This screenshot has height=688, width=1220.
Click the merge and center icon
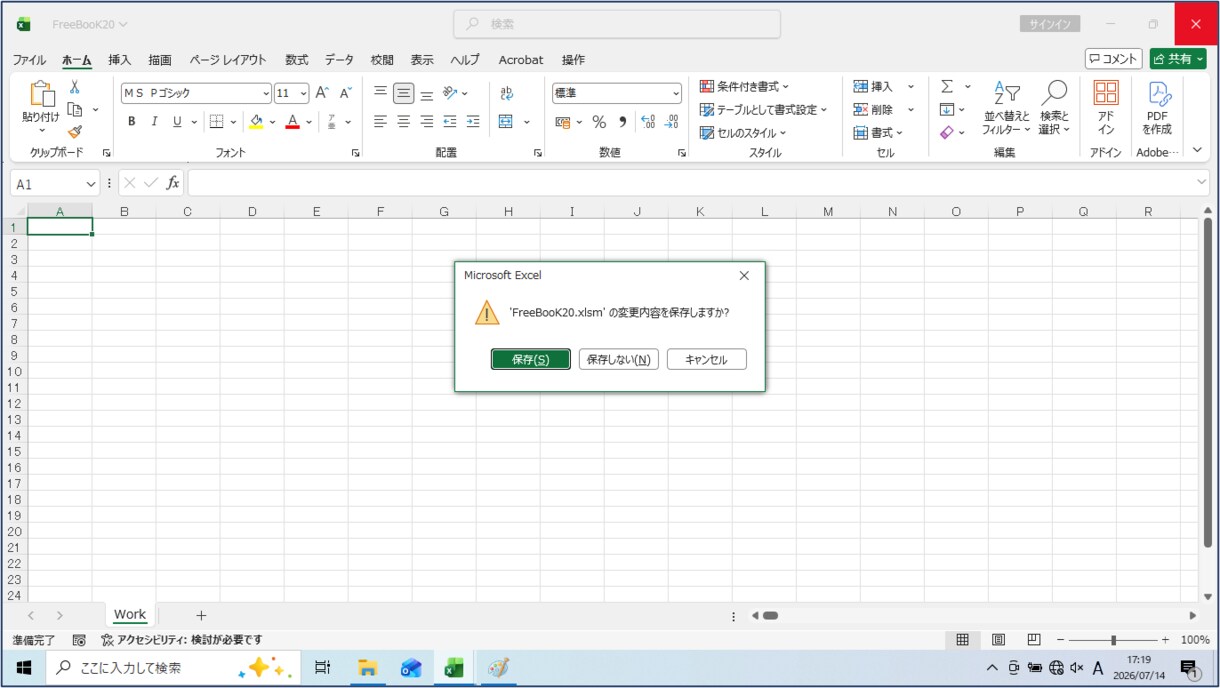tap(506, 122)
